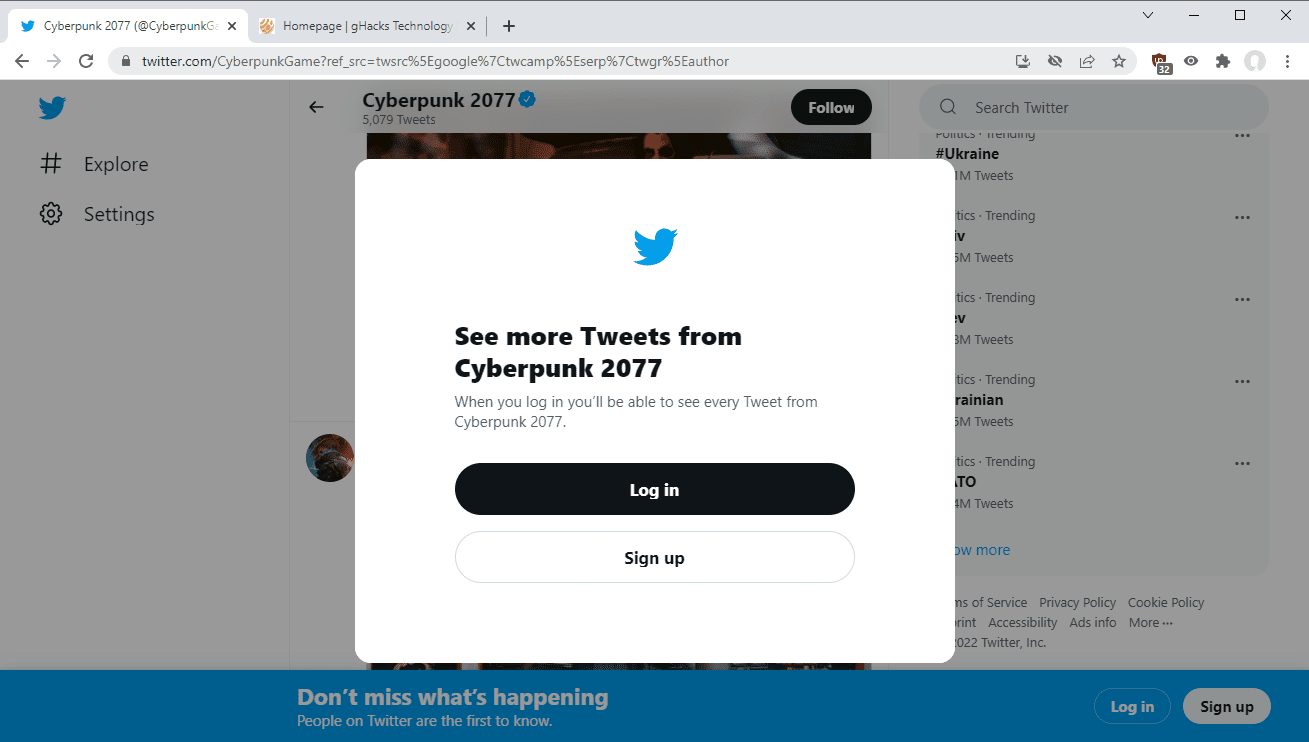Image resolution: width=1309 pixels, height=742 pixels.
Task: Open Chrome extensions puzzle icon
Action: point(1222,61)
